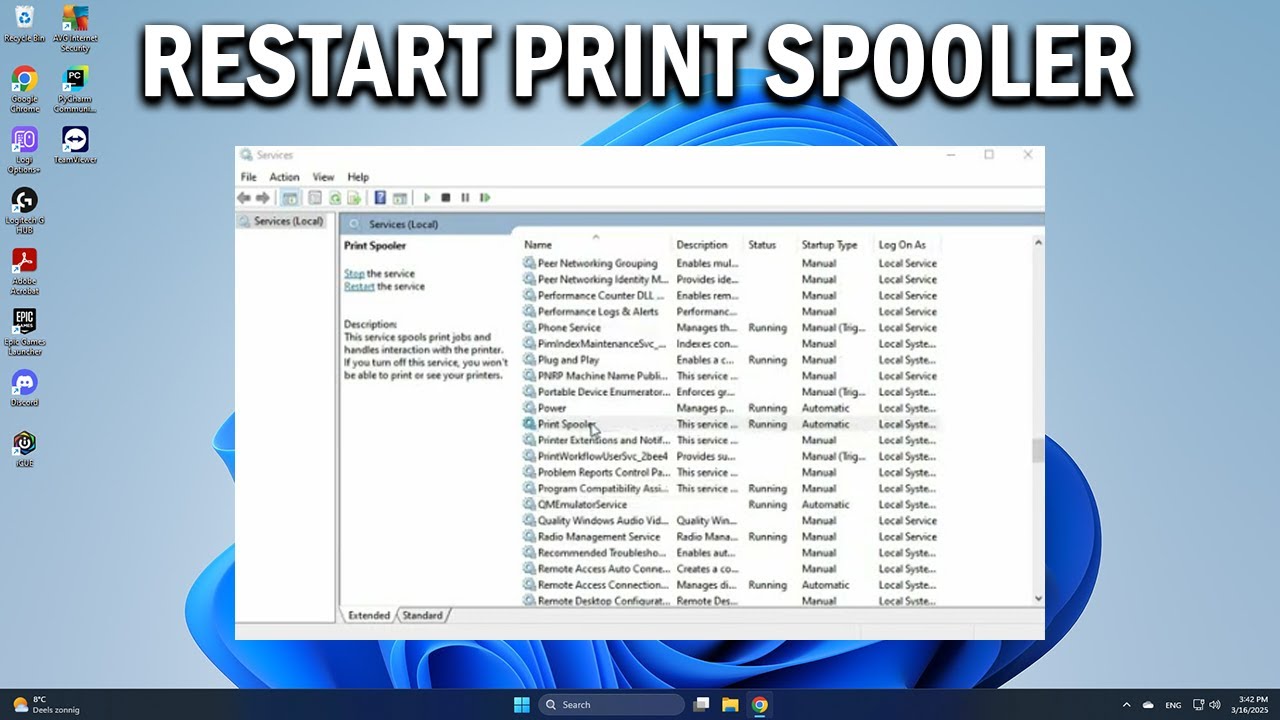This screenshot has height=720, width=1280.
Task: Select the iCUE desktop icon
Action: coord(24,449)
